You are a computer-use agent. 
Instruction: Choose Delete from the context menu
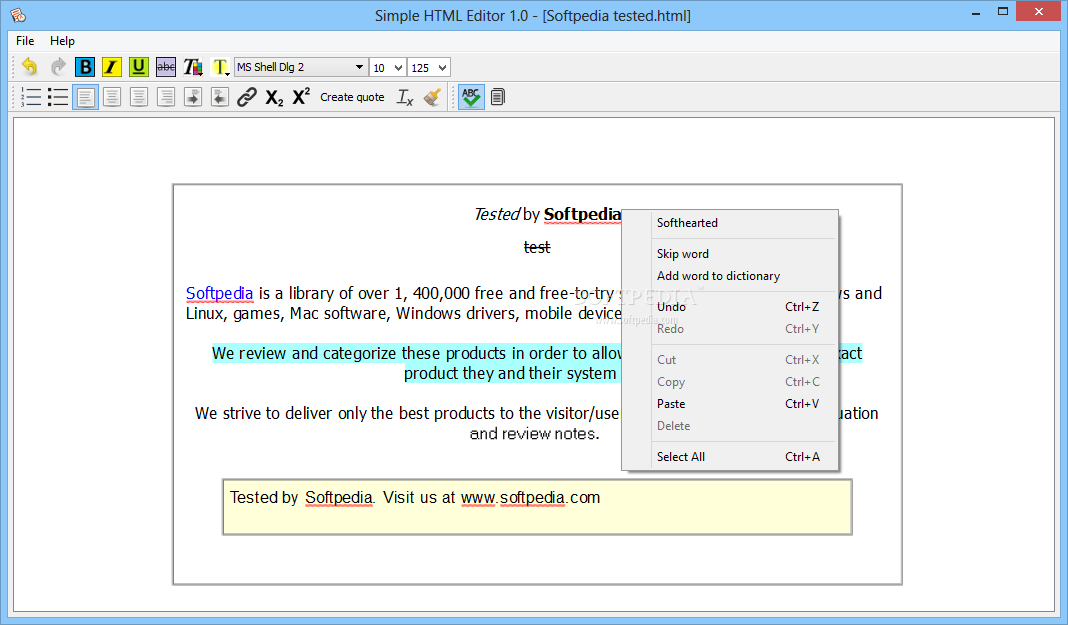tap(730, 426)
